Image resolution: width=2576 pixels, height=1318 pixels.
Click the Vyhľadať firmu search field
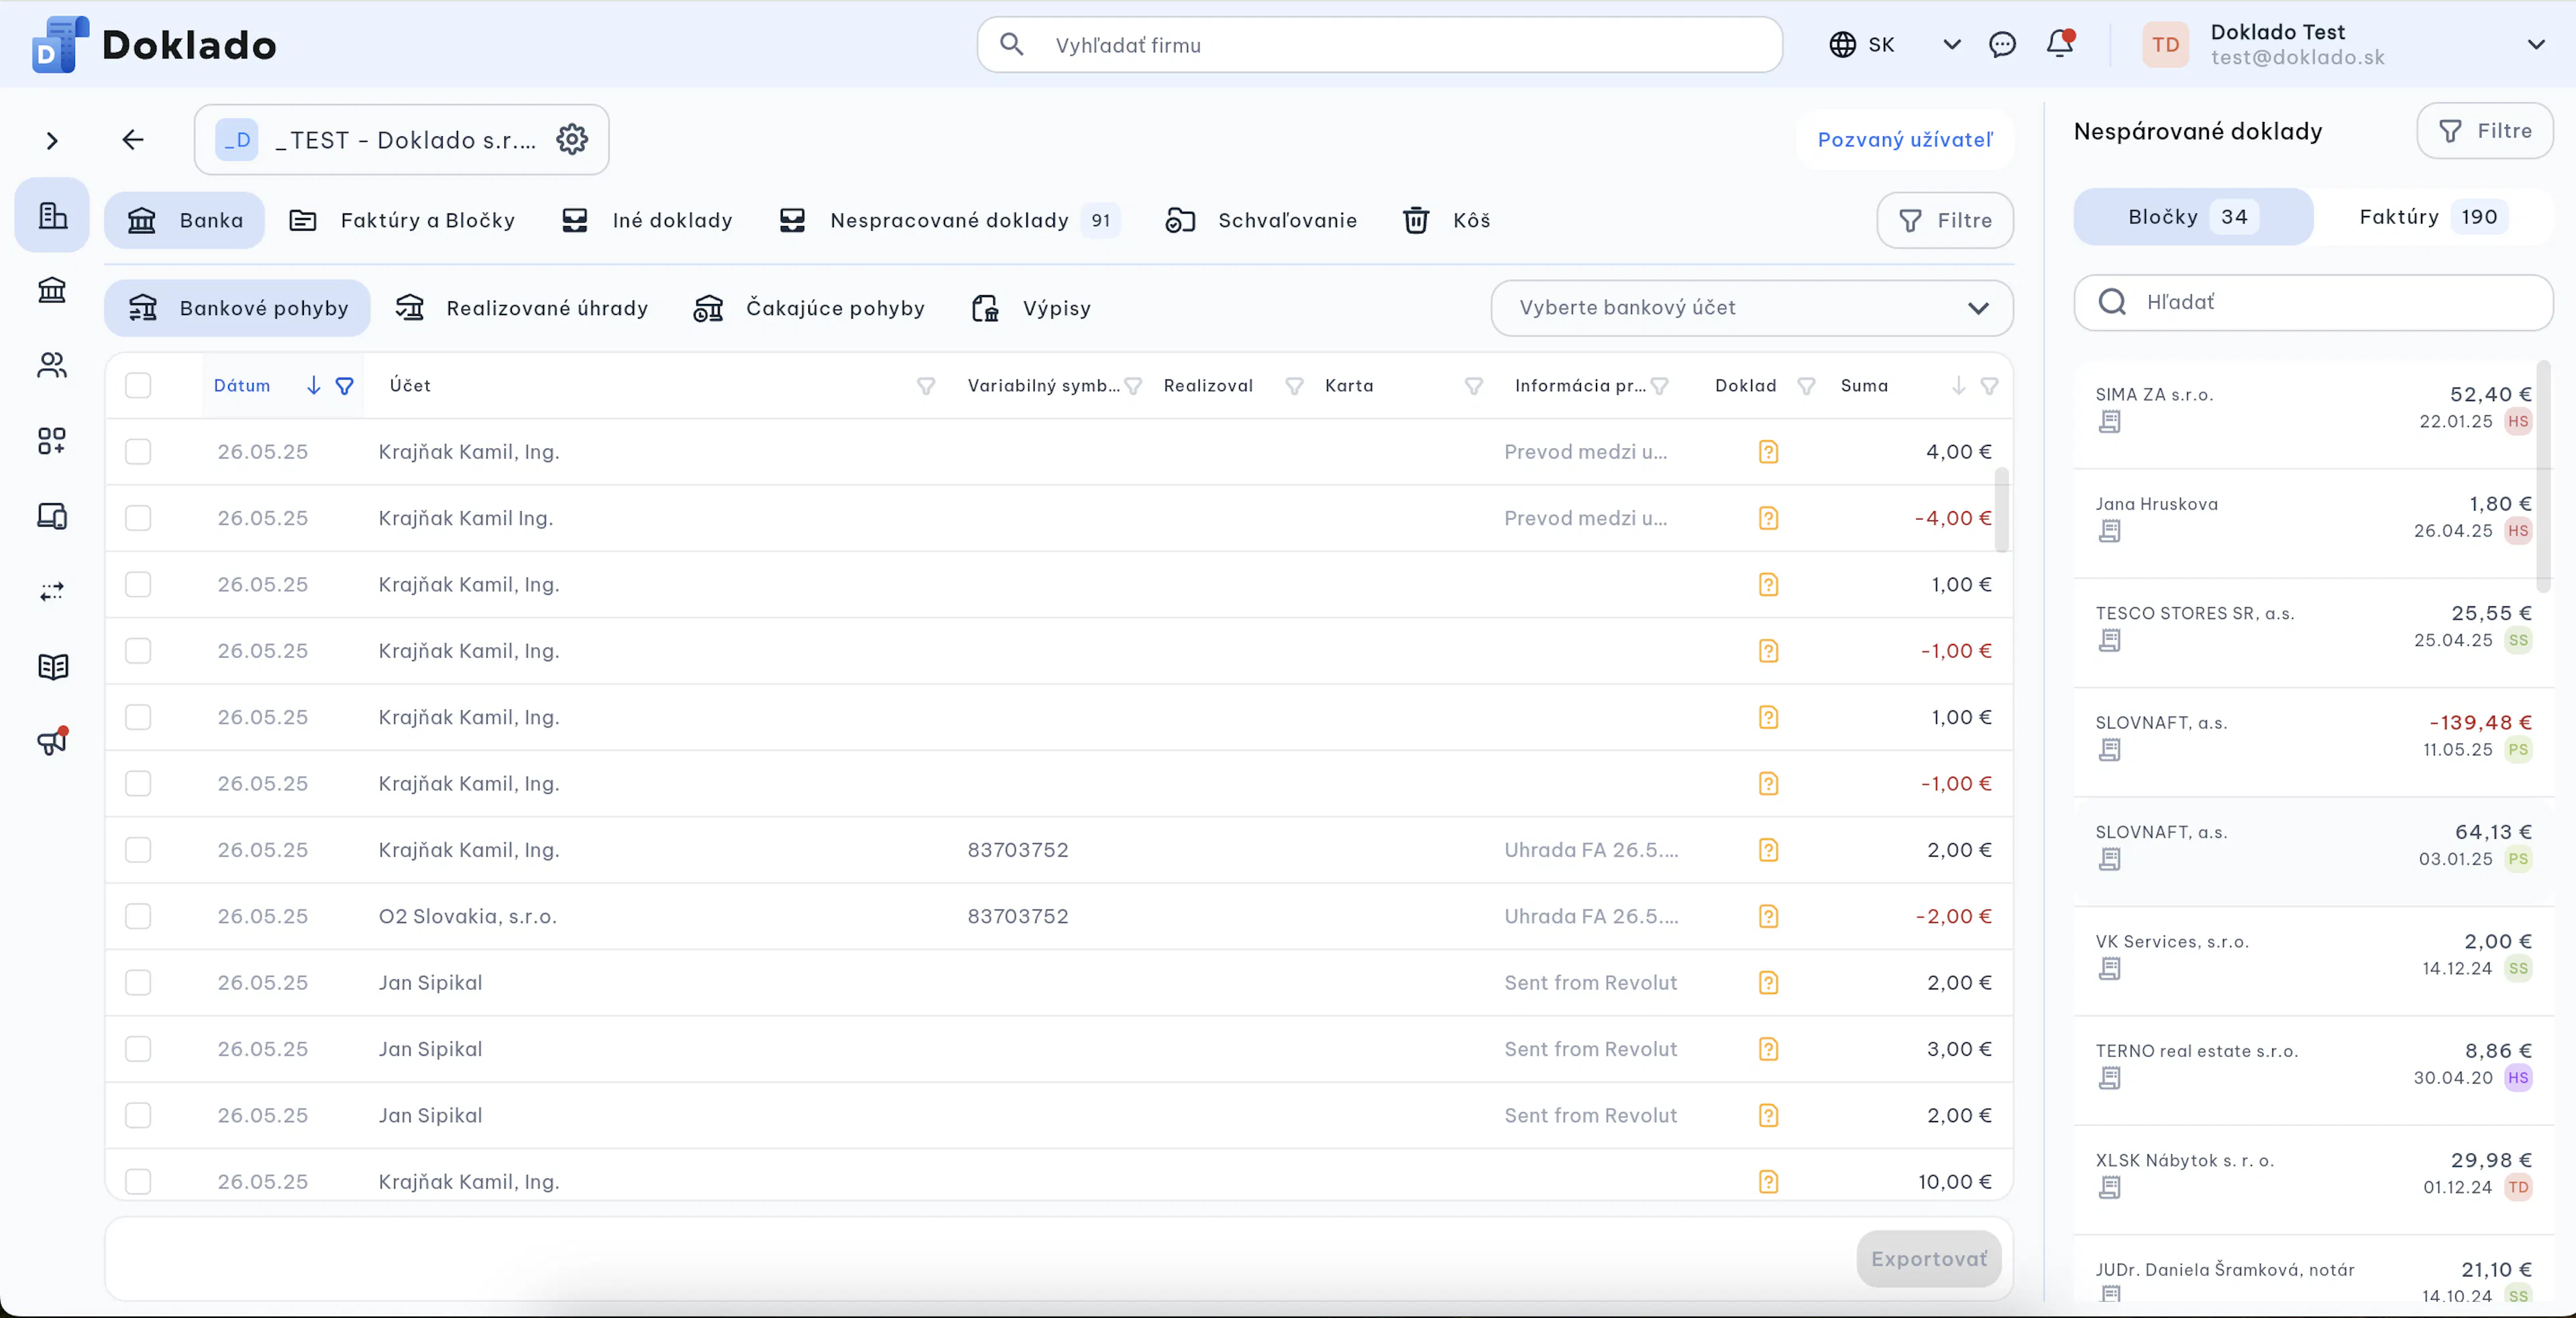click(x=1380, y=44)
